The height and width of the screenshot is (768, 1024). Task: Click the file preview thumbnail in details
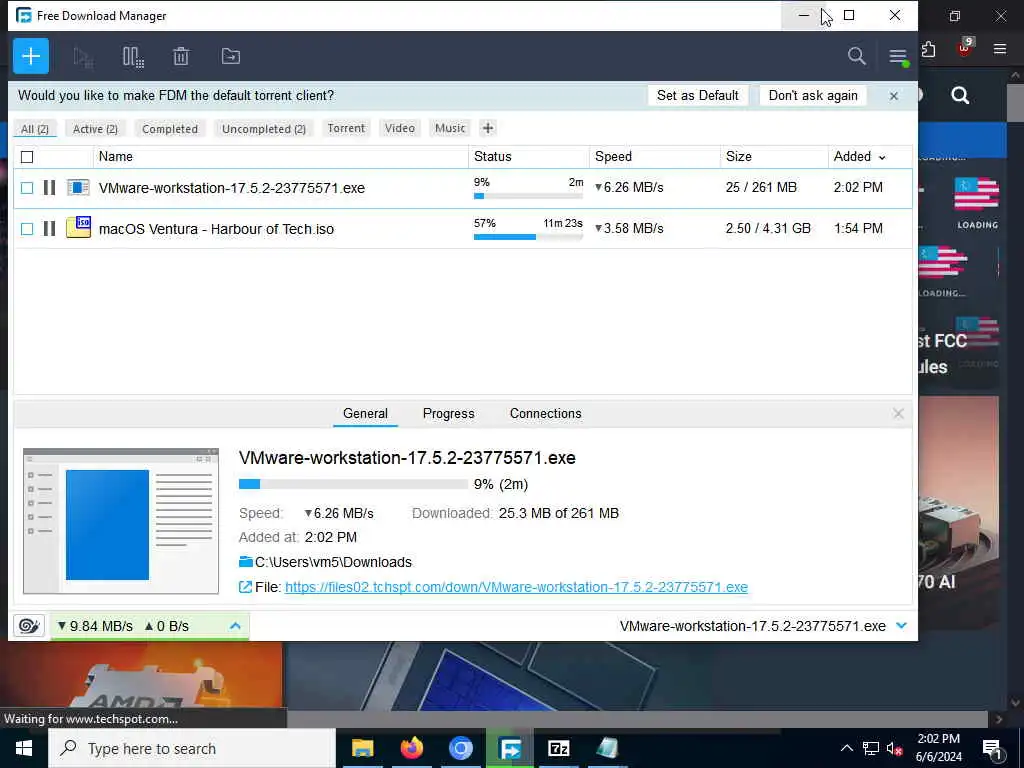[121, 521]
